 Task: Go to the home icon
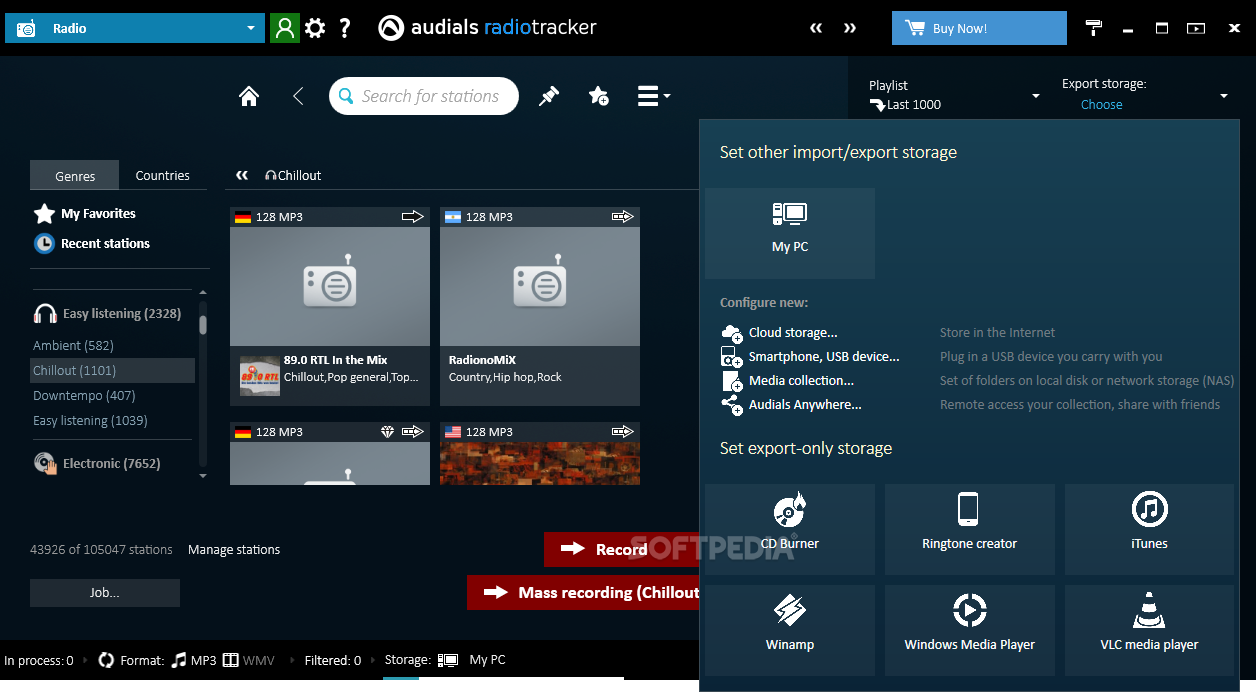pos(249,96)
